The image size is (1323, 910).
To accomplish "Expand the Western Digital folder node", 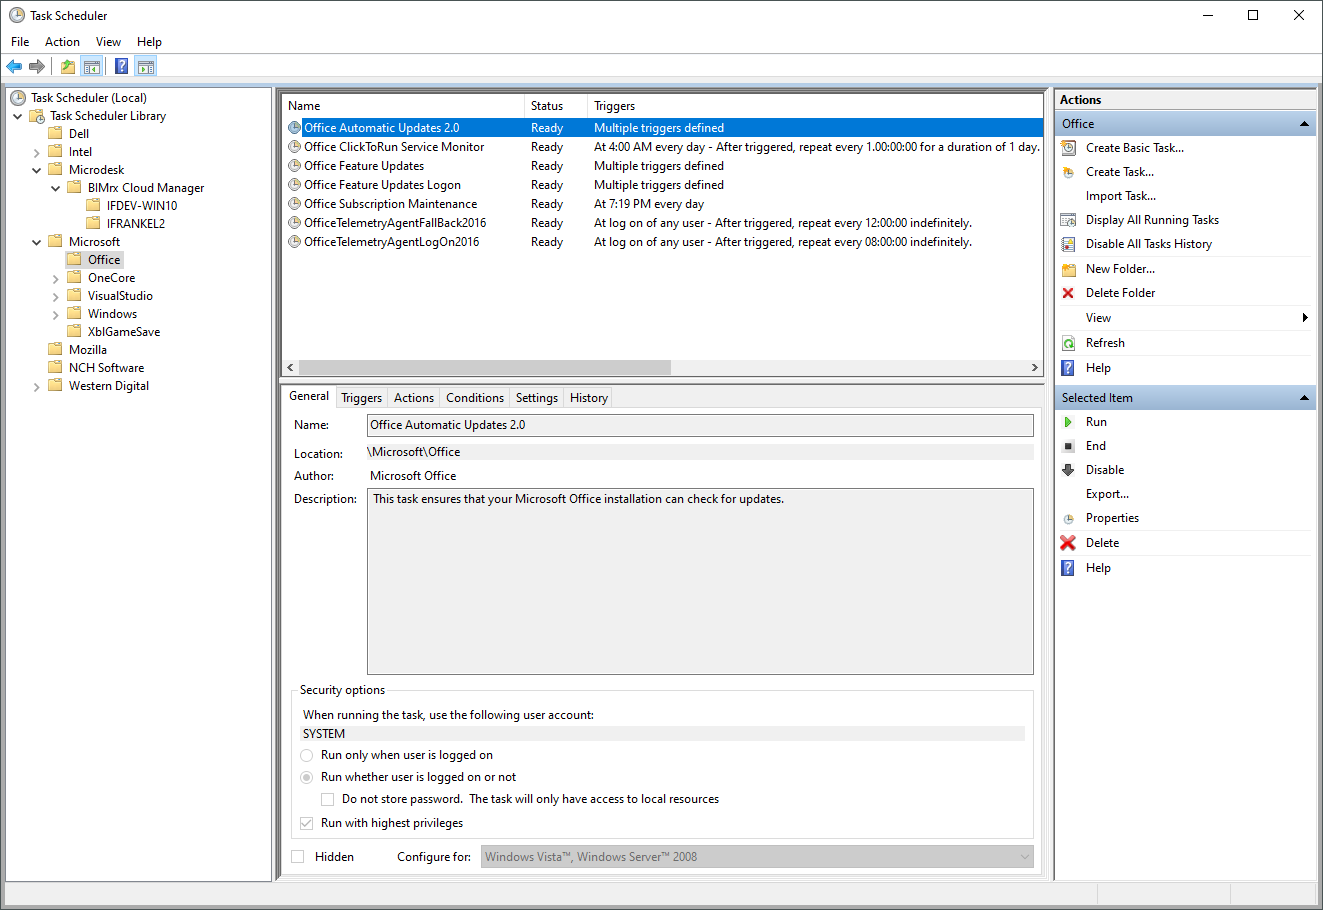I will pyautogui.click(x=37, y=386).
